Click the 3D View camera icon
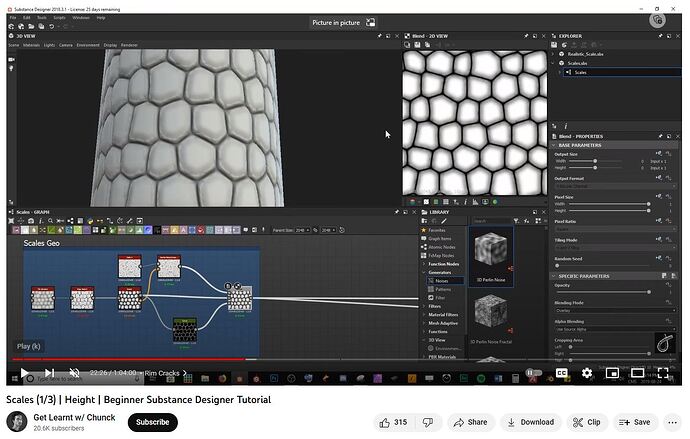Image resolution: width=690 pixels, height=439 pixels. (11, 59)
